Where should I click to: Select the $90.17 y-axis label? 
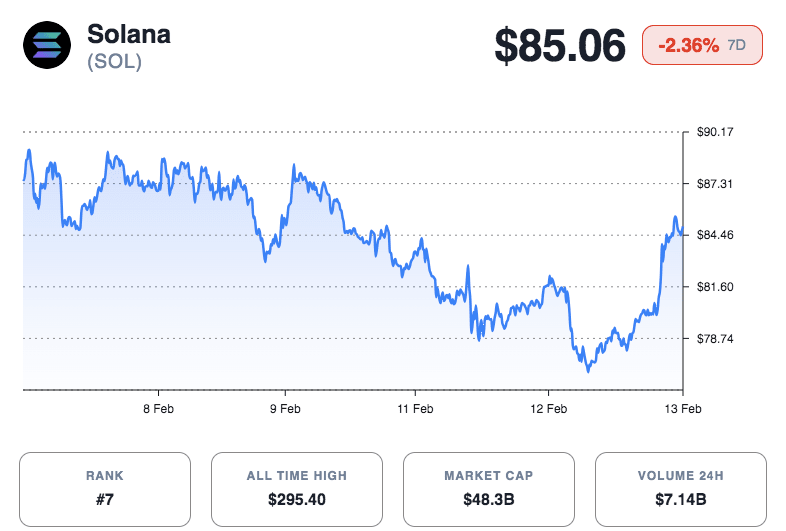pos(715,132)
